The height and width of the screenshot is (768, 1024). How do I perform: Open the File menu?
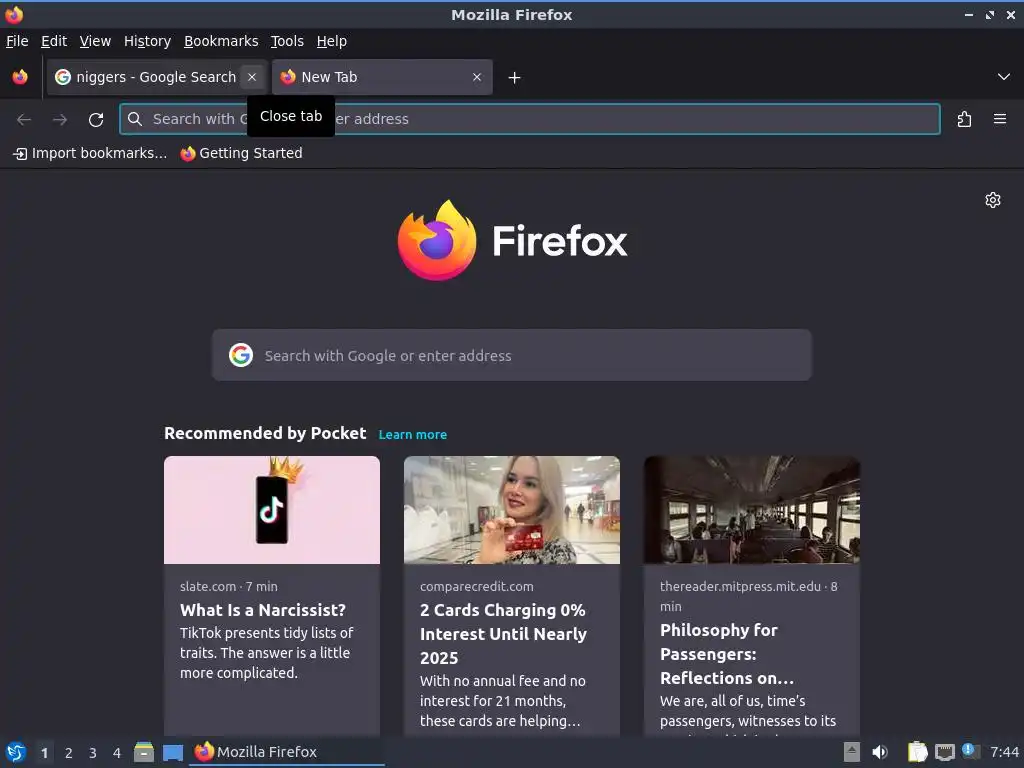(17, 41)
